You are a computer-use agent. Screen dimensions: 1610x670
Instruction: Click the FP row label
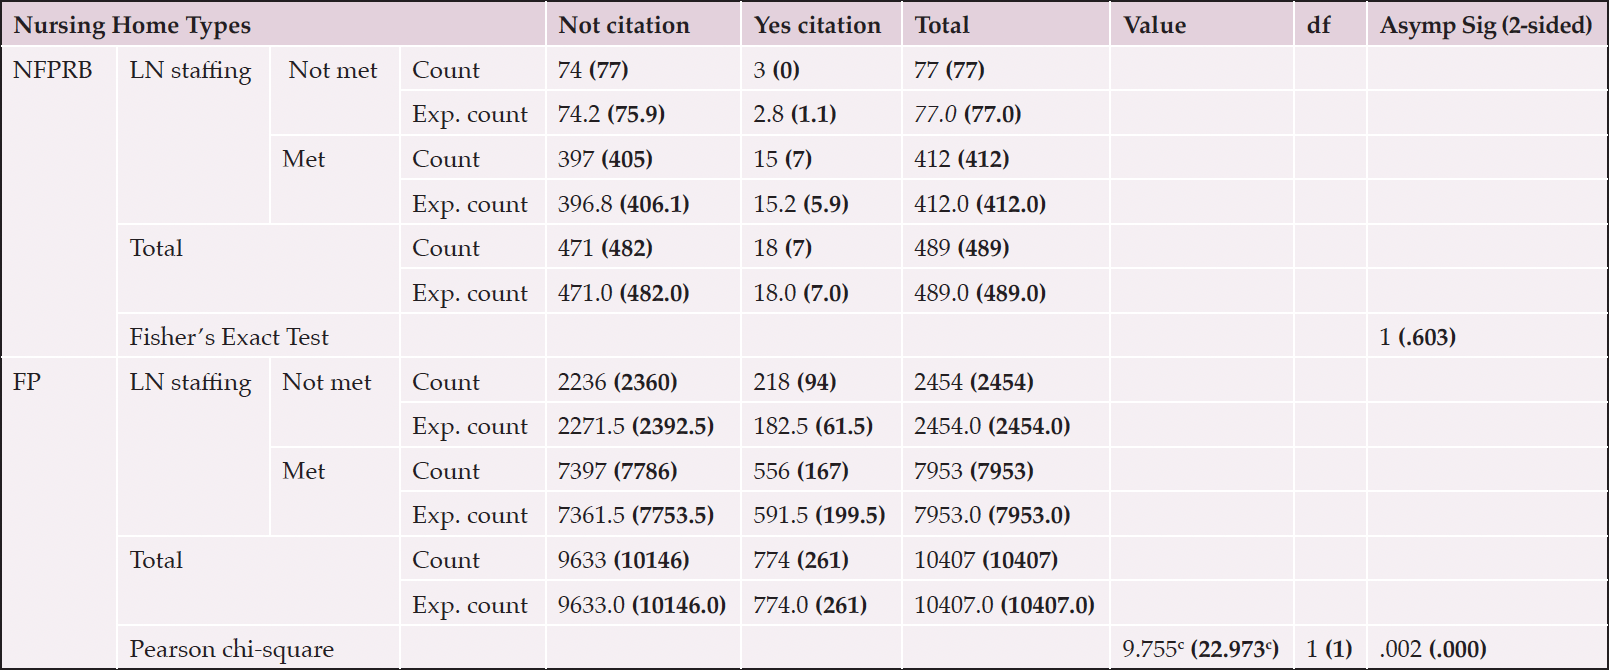coord(27,382)
